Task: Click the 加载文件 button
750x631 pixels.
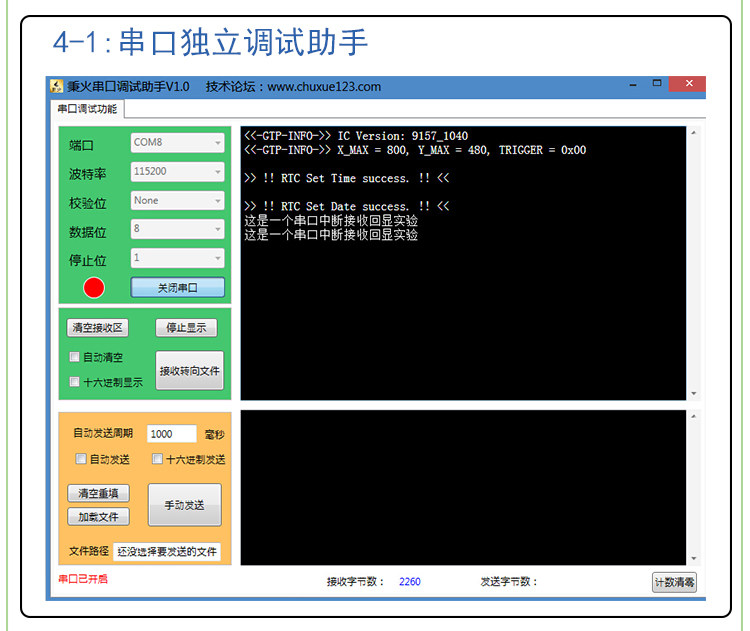Action: click(98, 517)
